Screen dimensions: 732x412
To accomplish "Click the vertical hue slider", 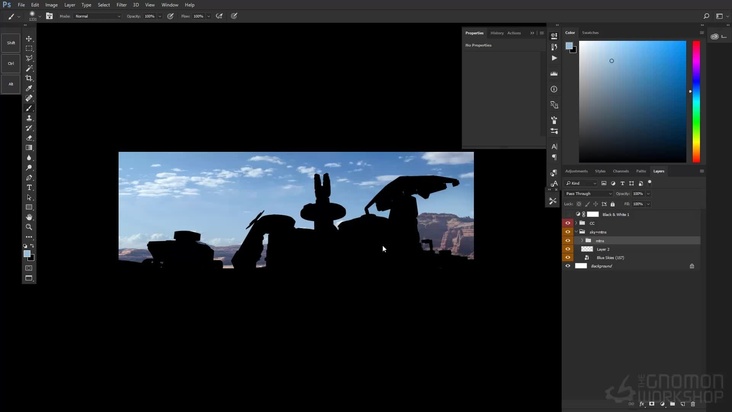I will [696, 100].
